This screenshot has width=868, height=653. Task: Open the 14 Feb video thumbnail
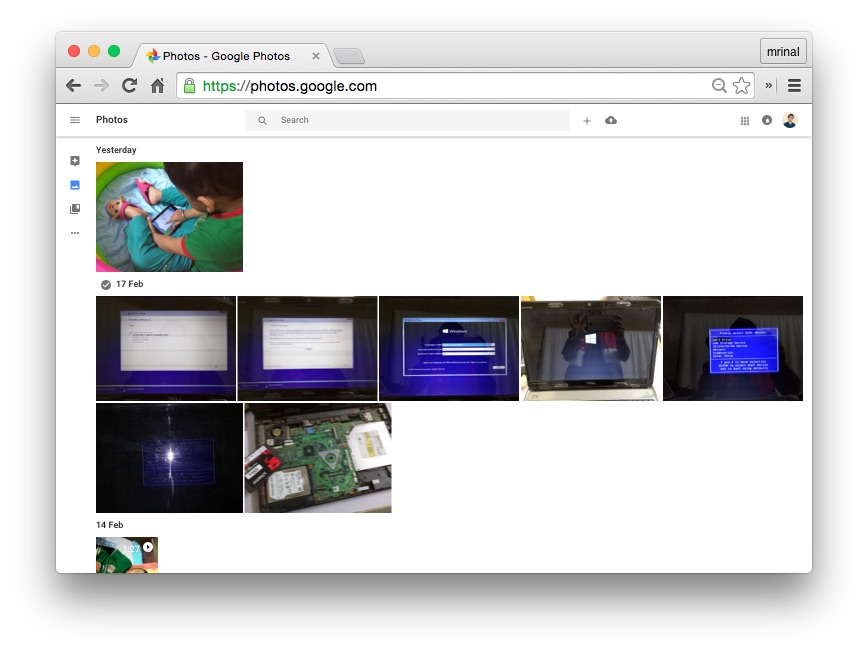[127, 555]
